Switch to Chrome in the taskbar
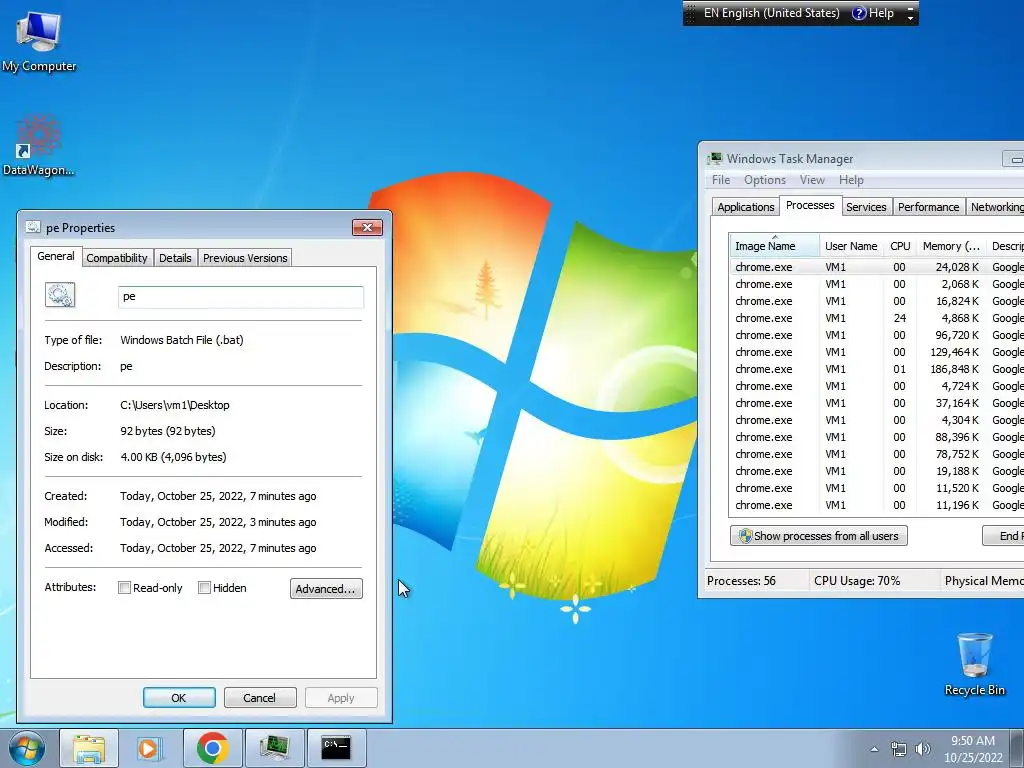The image size is (1024, 768). 212,748
